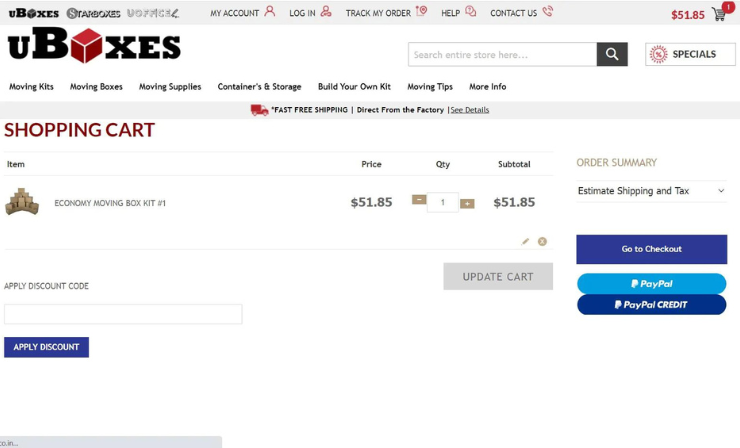Click the shopping cart icon in header
The height and width of the screenshot is (448, 740).
click(x=719, y=14)
